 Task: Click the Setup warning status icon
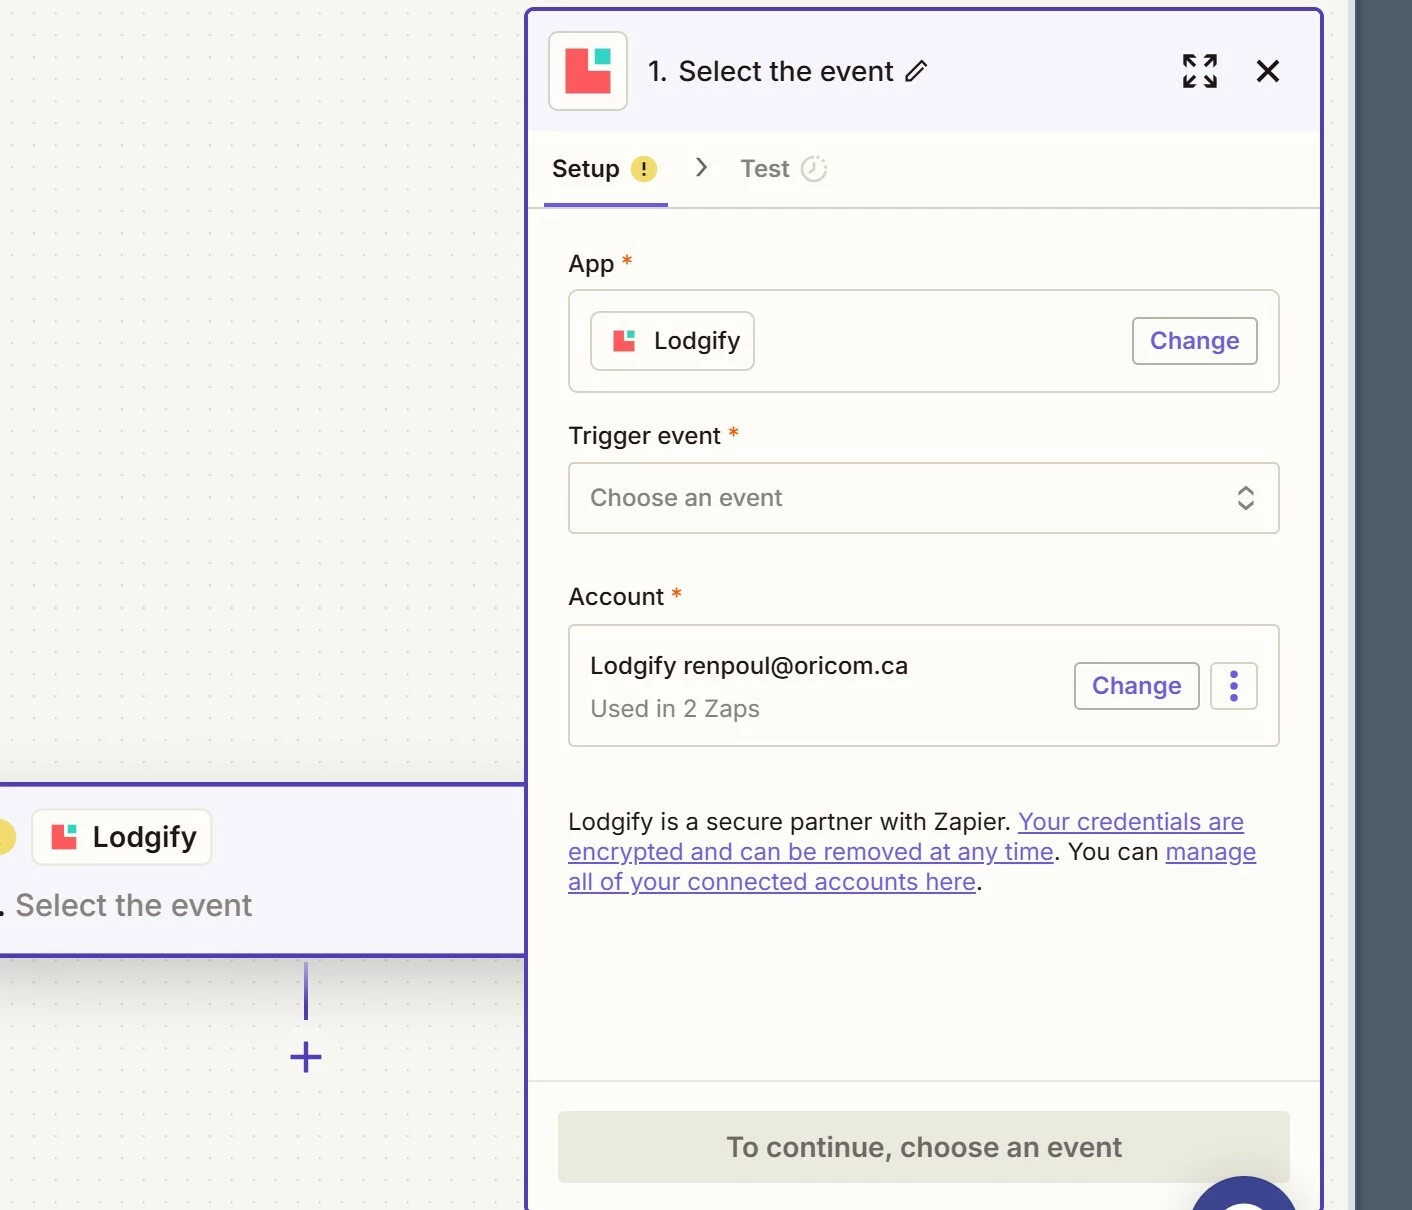coord(644,169)
